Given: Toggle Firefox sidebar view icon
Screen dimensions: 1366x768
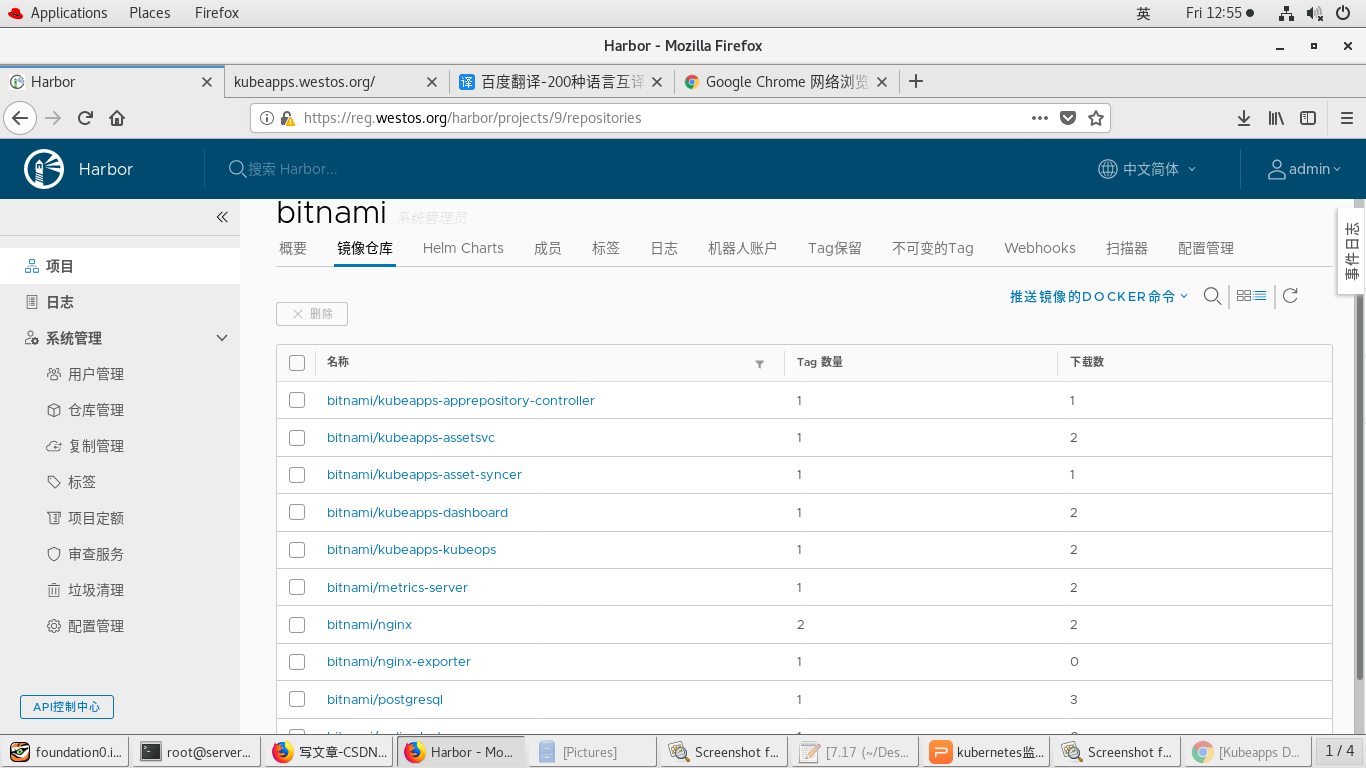Looking at the screenshot, I should tap(1308, 118).
